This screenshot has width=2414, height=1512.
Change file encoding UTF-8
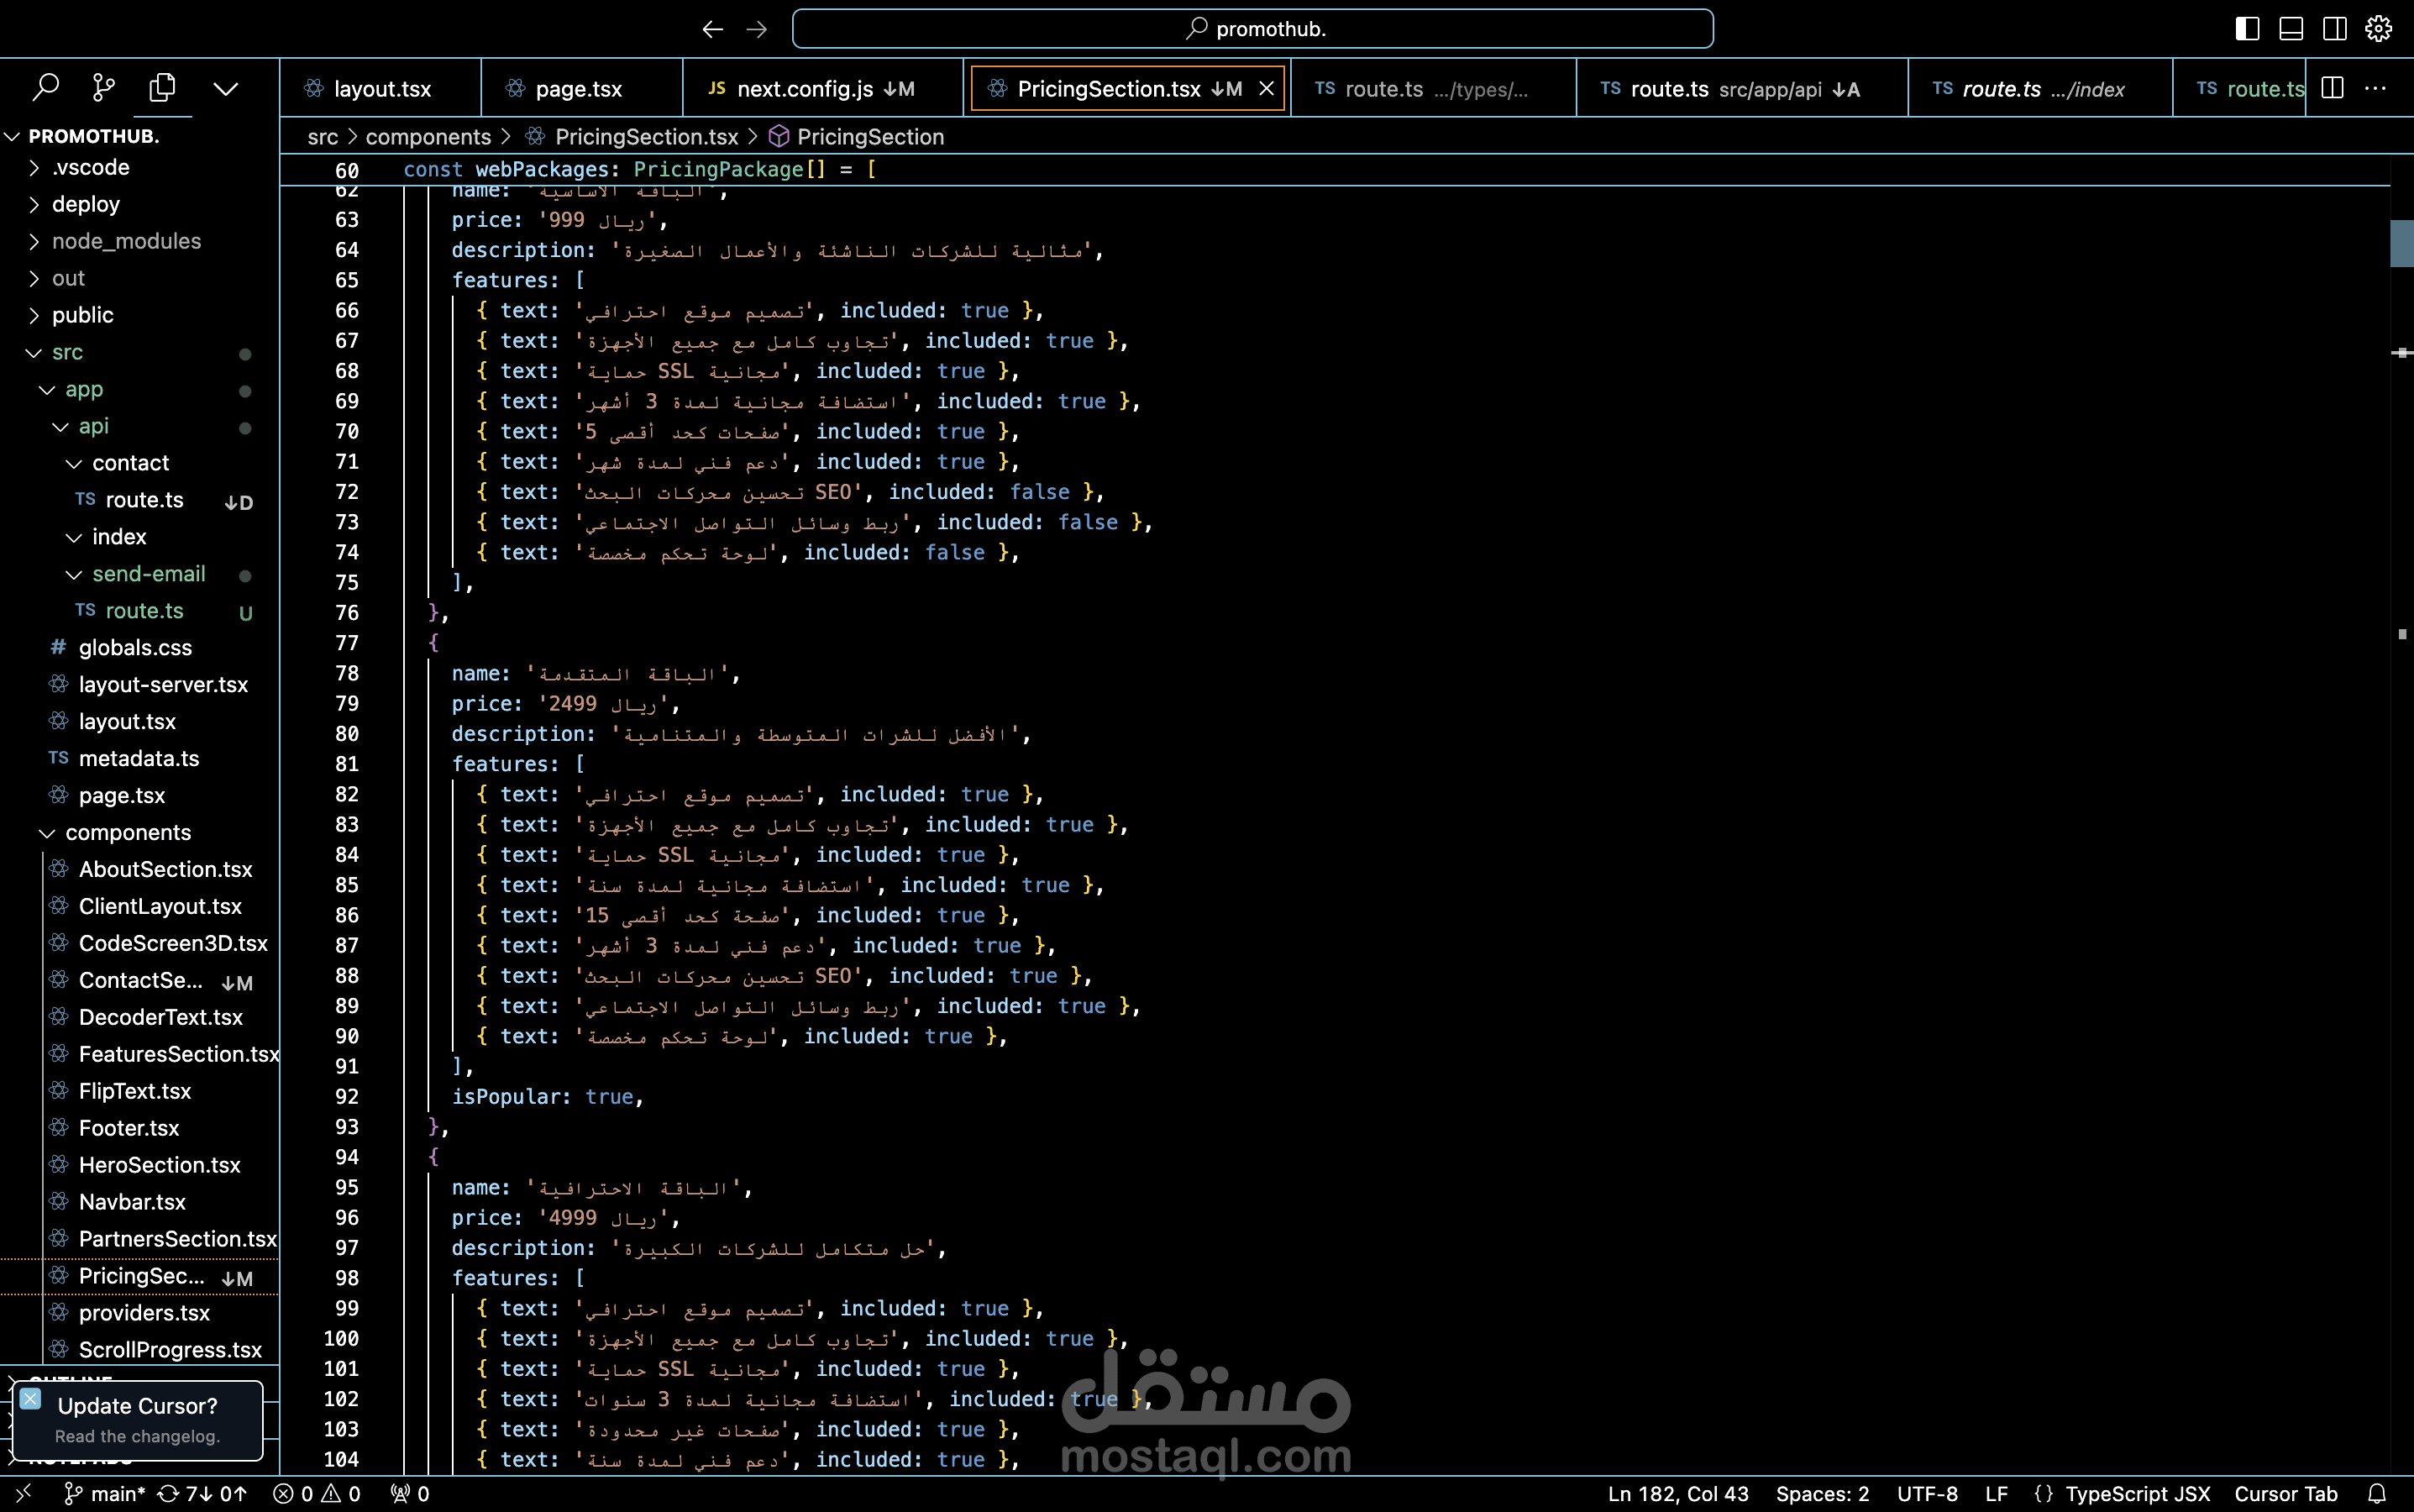[1927, 1494]
